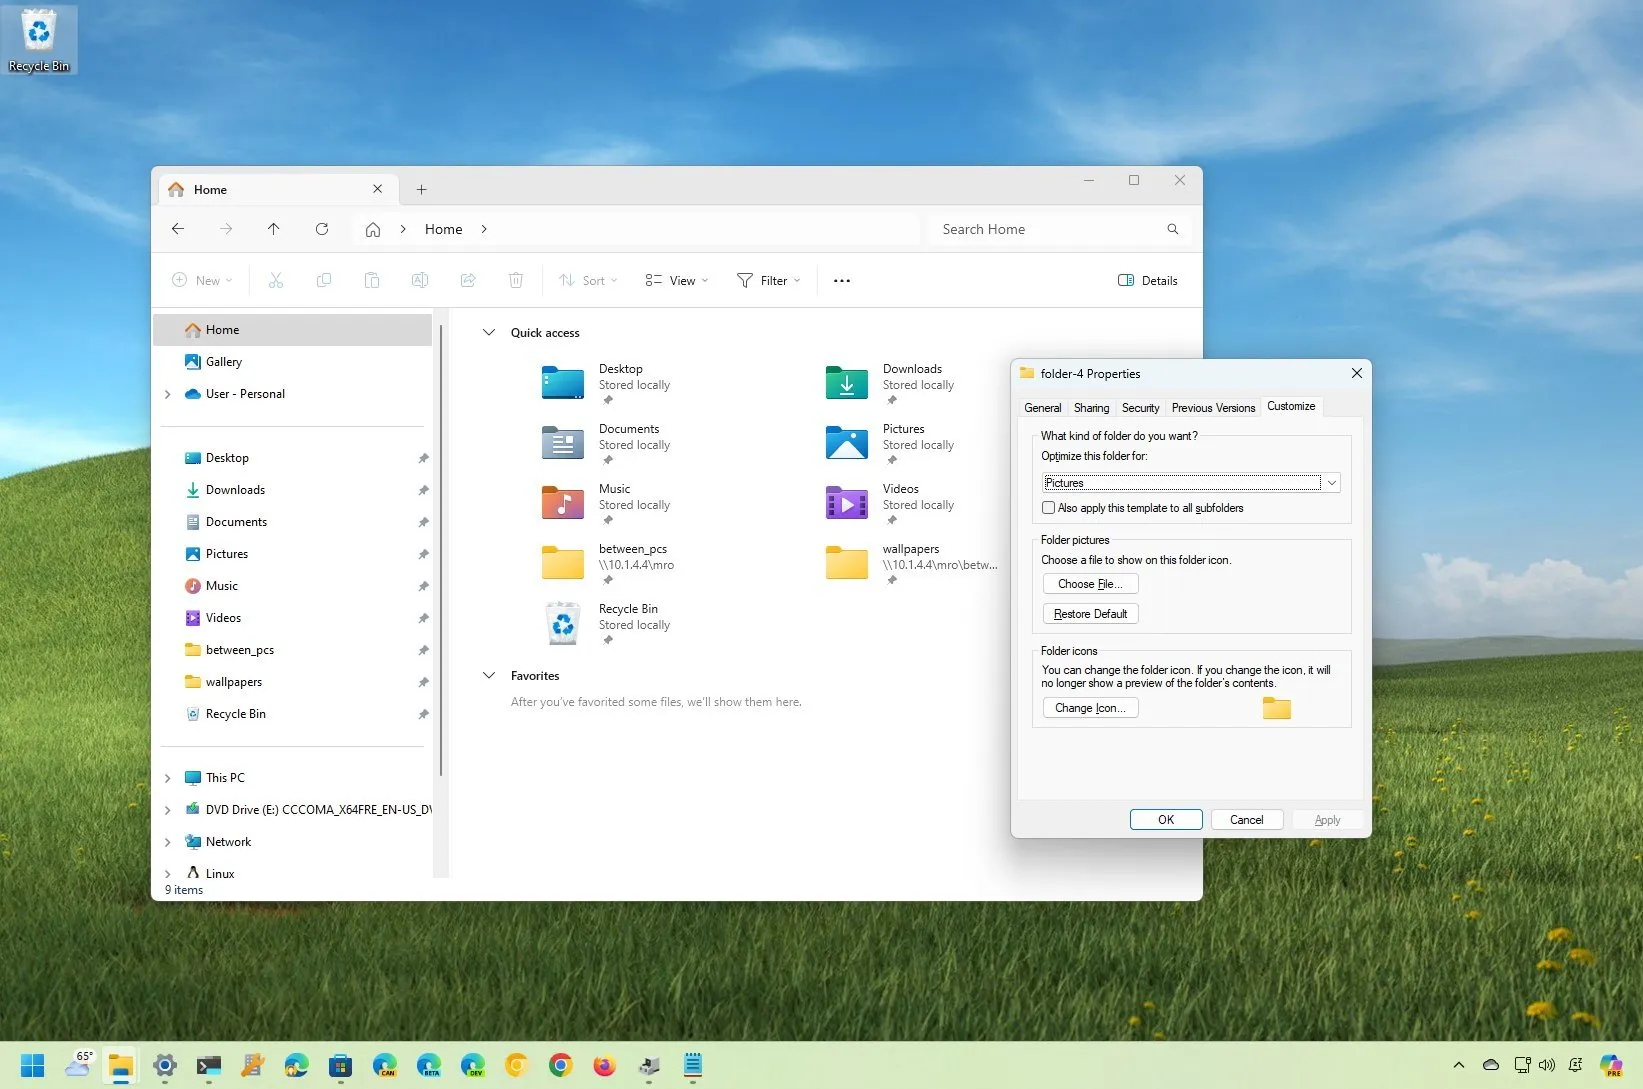
Task: Open the Downloads folder in Quick access
Action: (890, 384)
